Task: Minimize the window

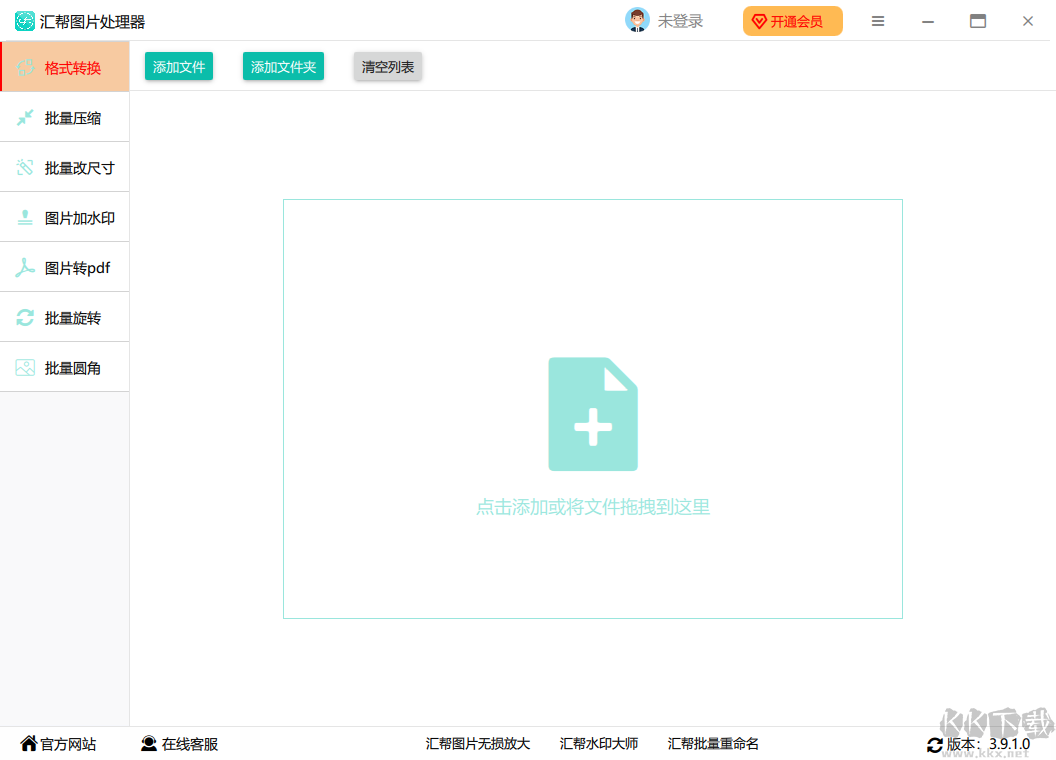Action: click(928, 22)
